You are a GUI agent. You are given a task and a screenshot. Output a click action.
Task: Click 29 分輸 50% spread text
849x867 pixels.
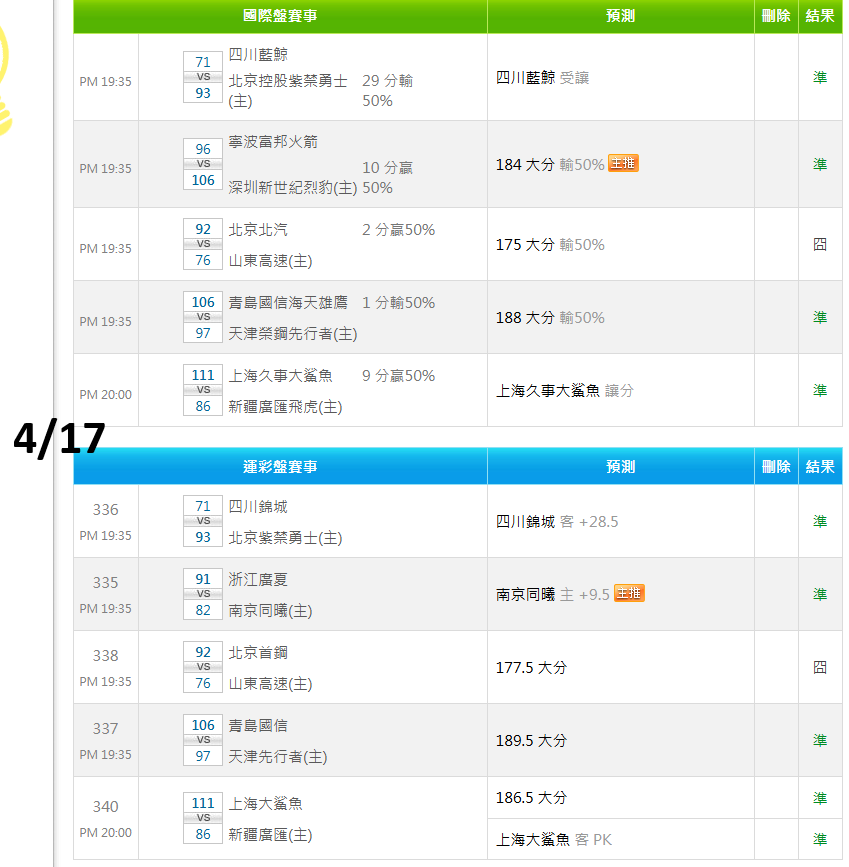(x=388, y=91)
